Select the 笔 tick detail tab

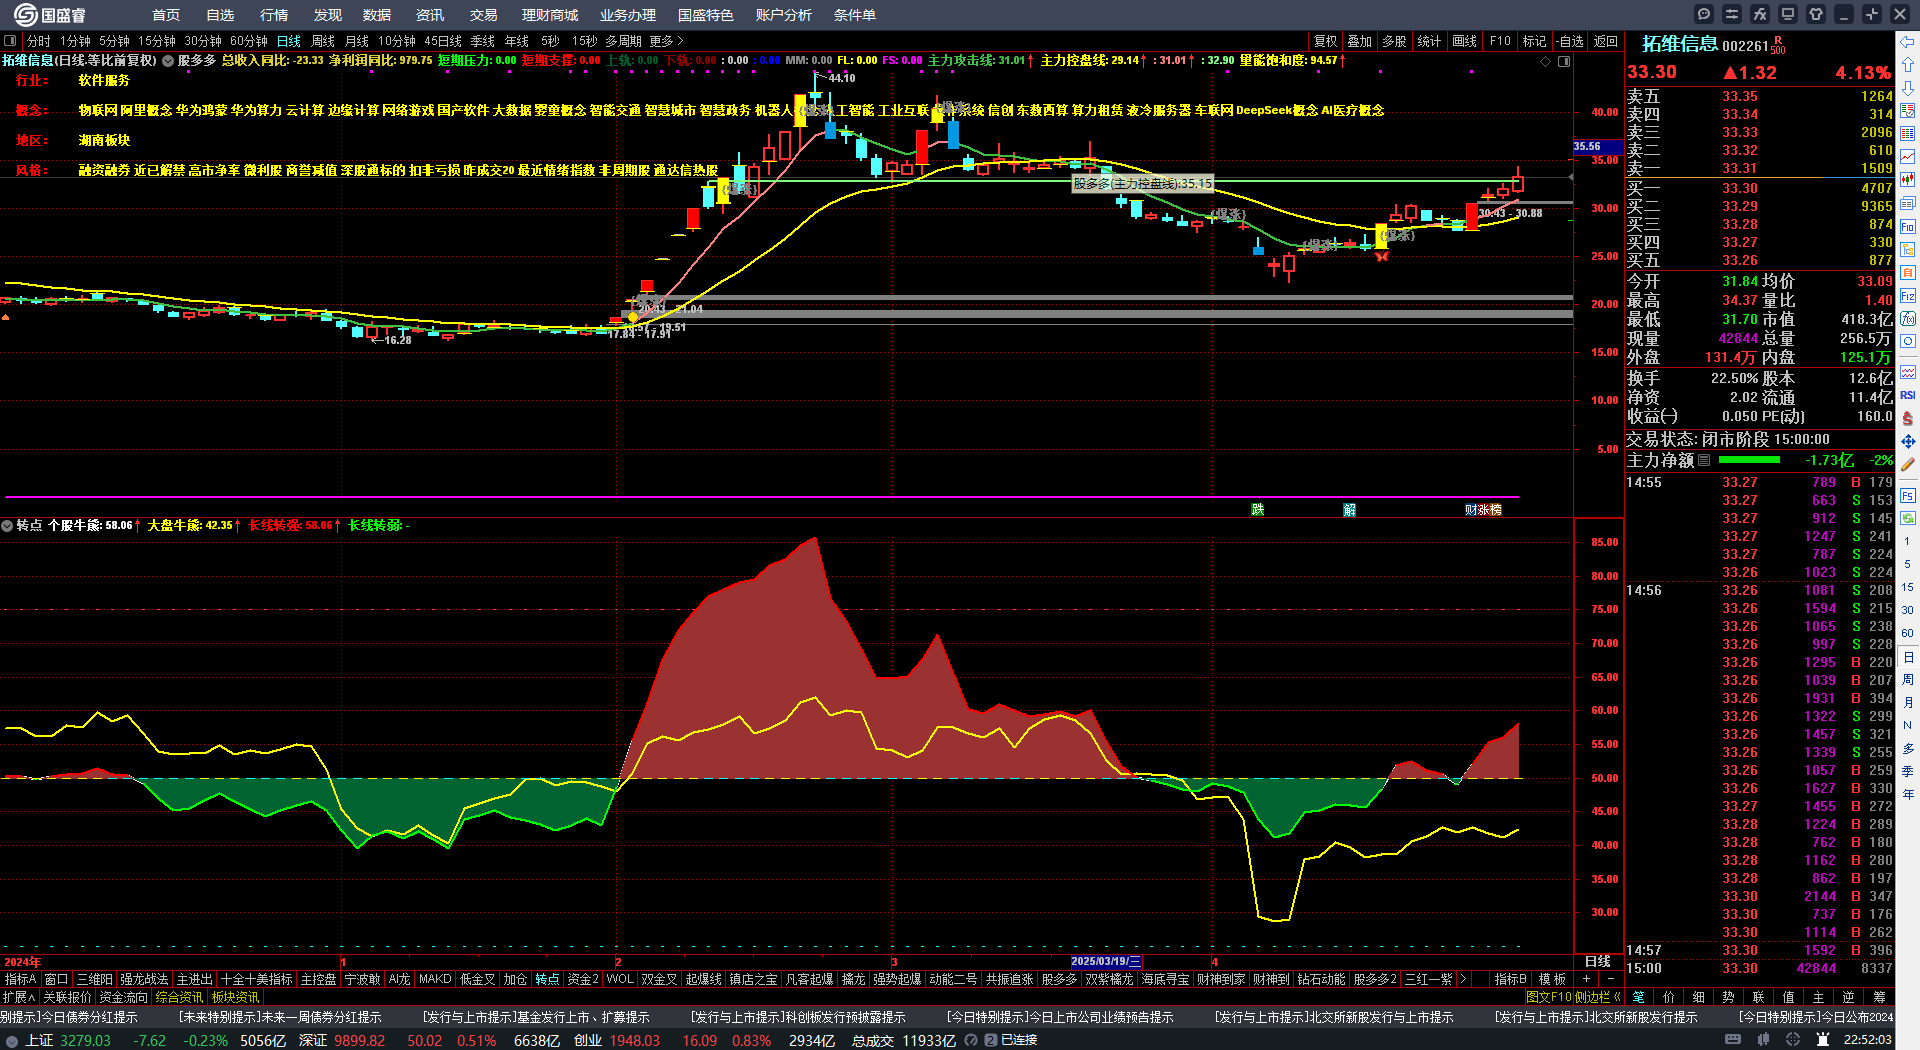(x=1639, y=997)
